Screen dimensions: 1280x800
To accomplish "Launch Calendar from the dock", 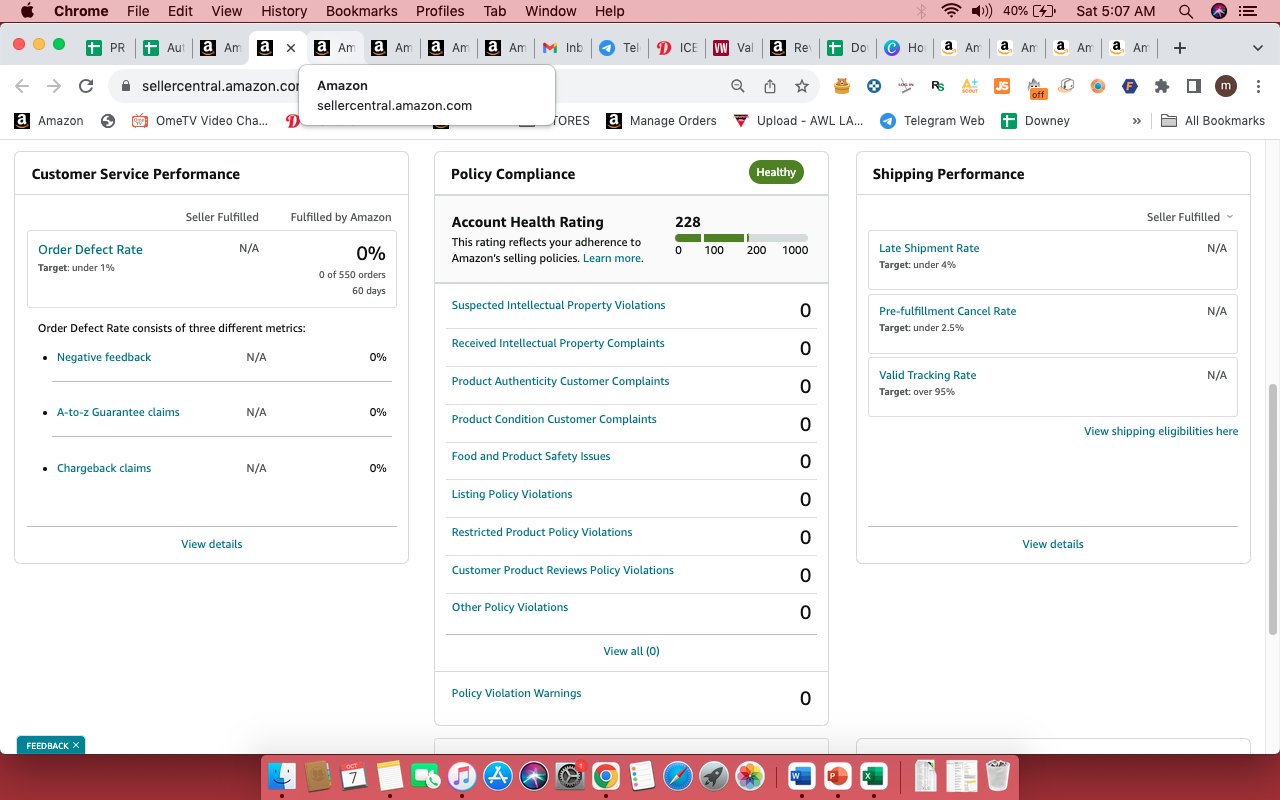I will (352, 776).
